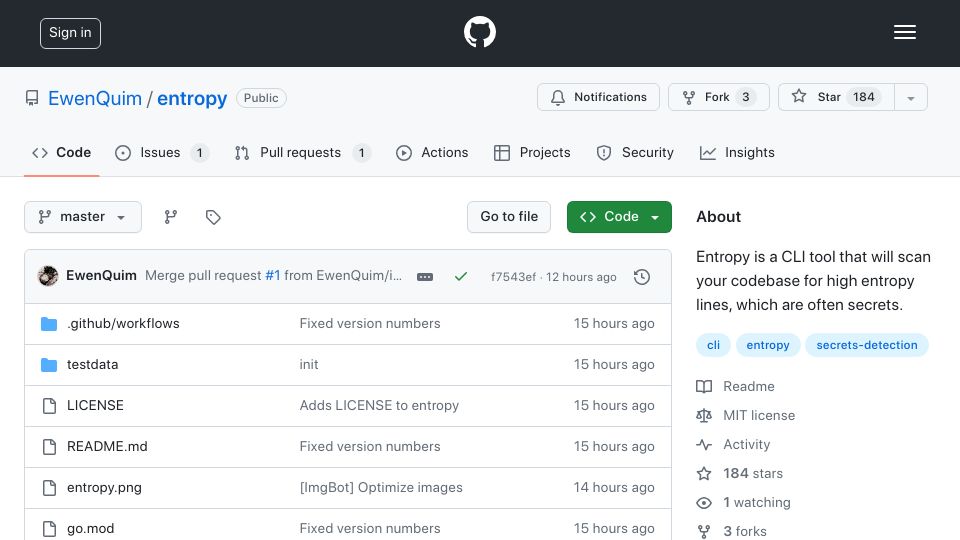
Task: Open the MIT license link
Action: (746, 415)
